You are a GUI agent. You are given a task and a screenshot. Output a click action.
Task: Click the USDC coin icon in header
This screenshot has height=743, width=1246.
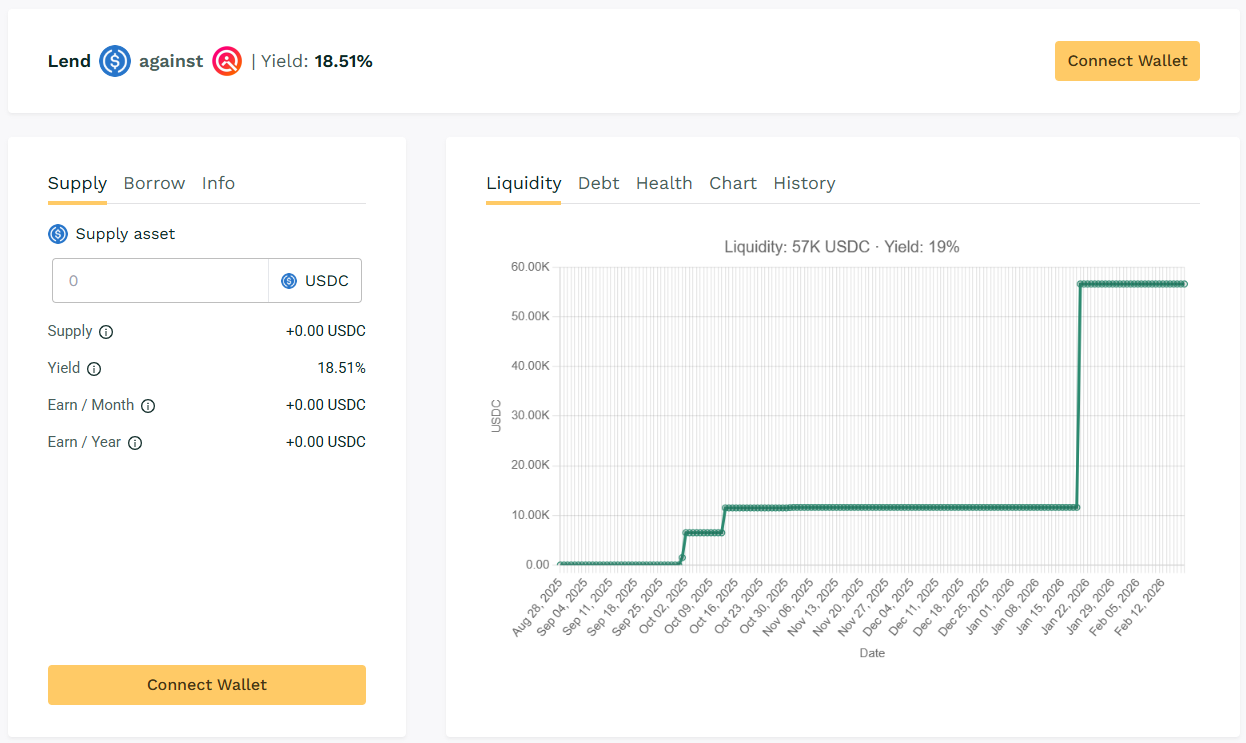pos(115,61)
